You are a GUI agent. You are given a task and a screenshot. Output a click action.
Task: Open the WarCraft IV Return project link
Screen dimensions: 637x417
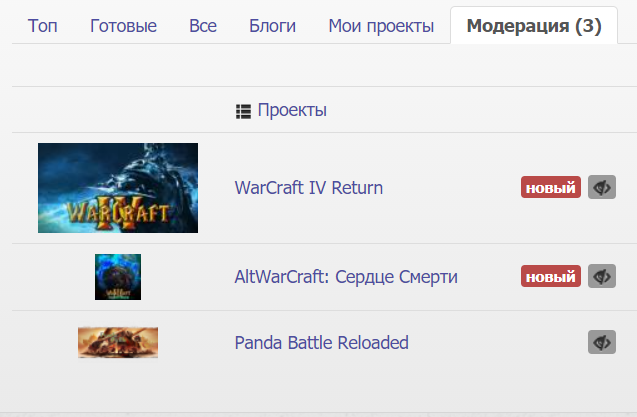(x=309, y=188)
